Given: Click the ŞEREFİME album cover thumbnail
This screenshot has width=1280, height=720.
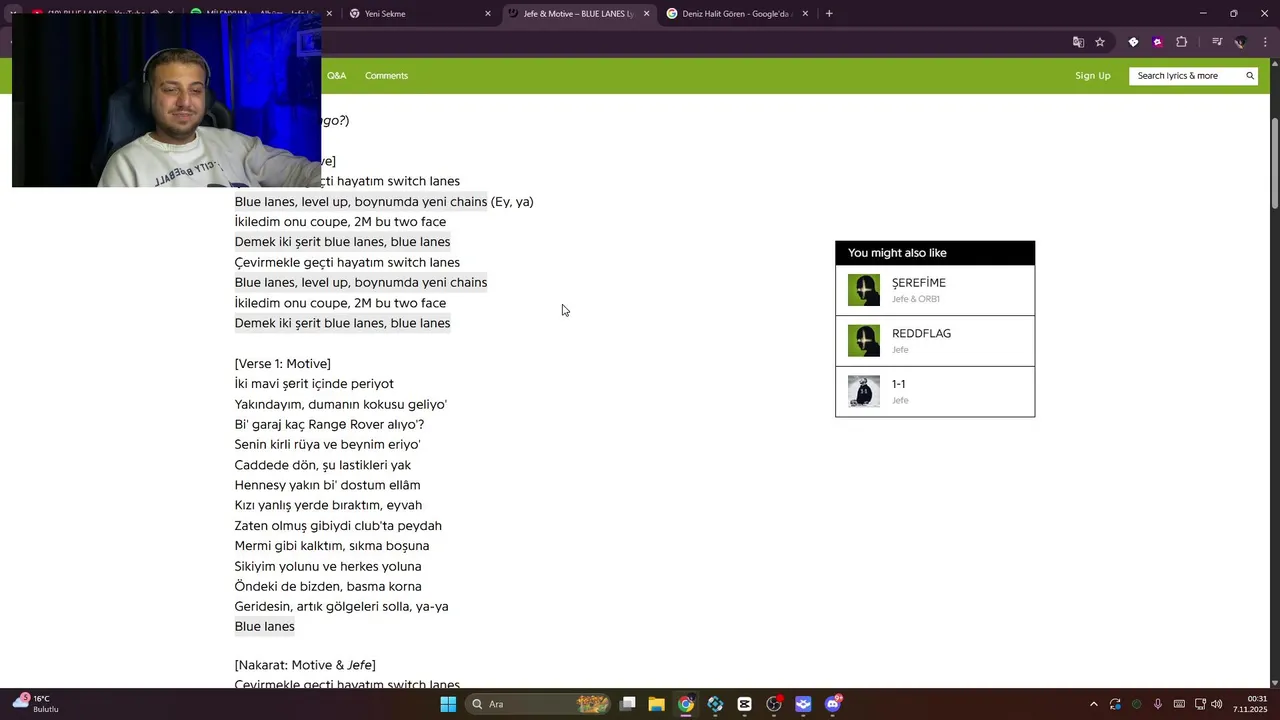Looking at the screenshot, I should coord(864,290).
